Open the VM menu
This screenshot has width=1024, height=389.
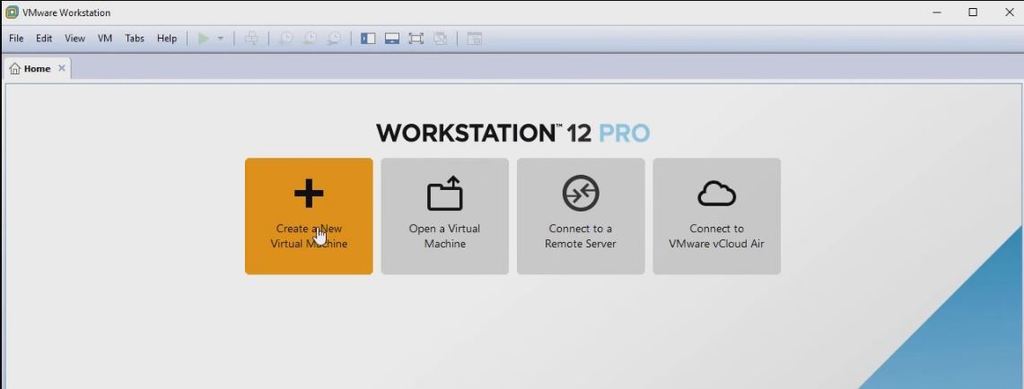click(105, 39)
